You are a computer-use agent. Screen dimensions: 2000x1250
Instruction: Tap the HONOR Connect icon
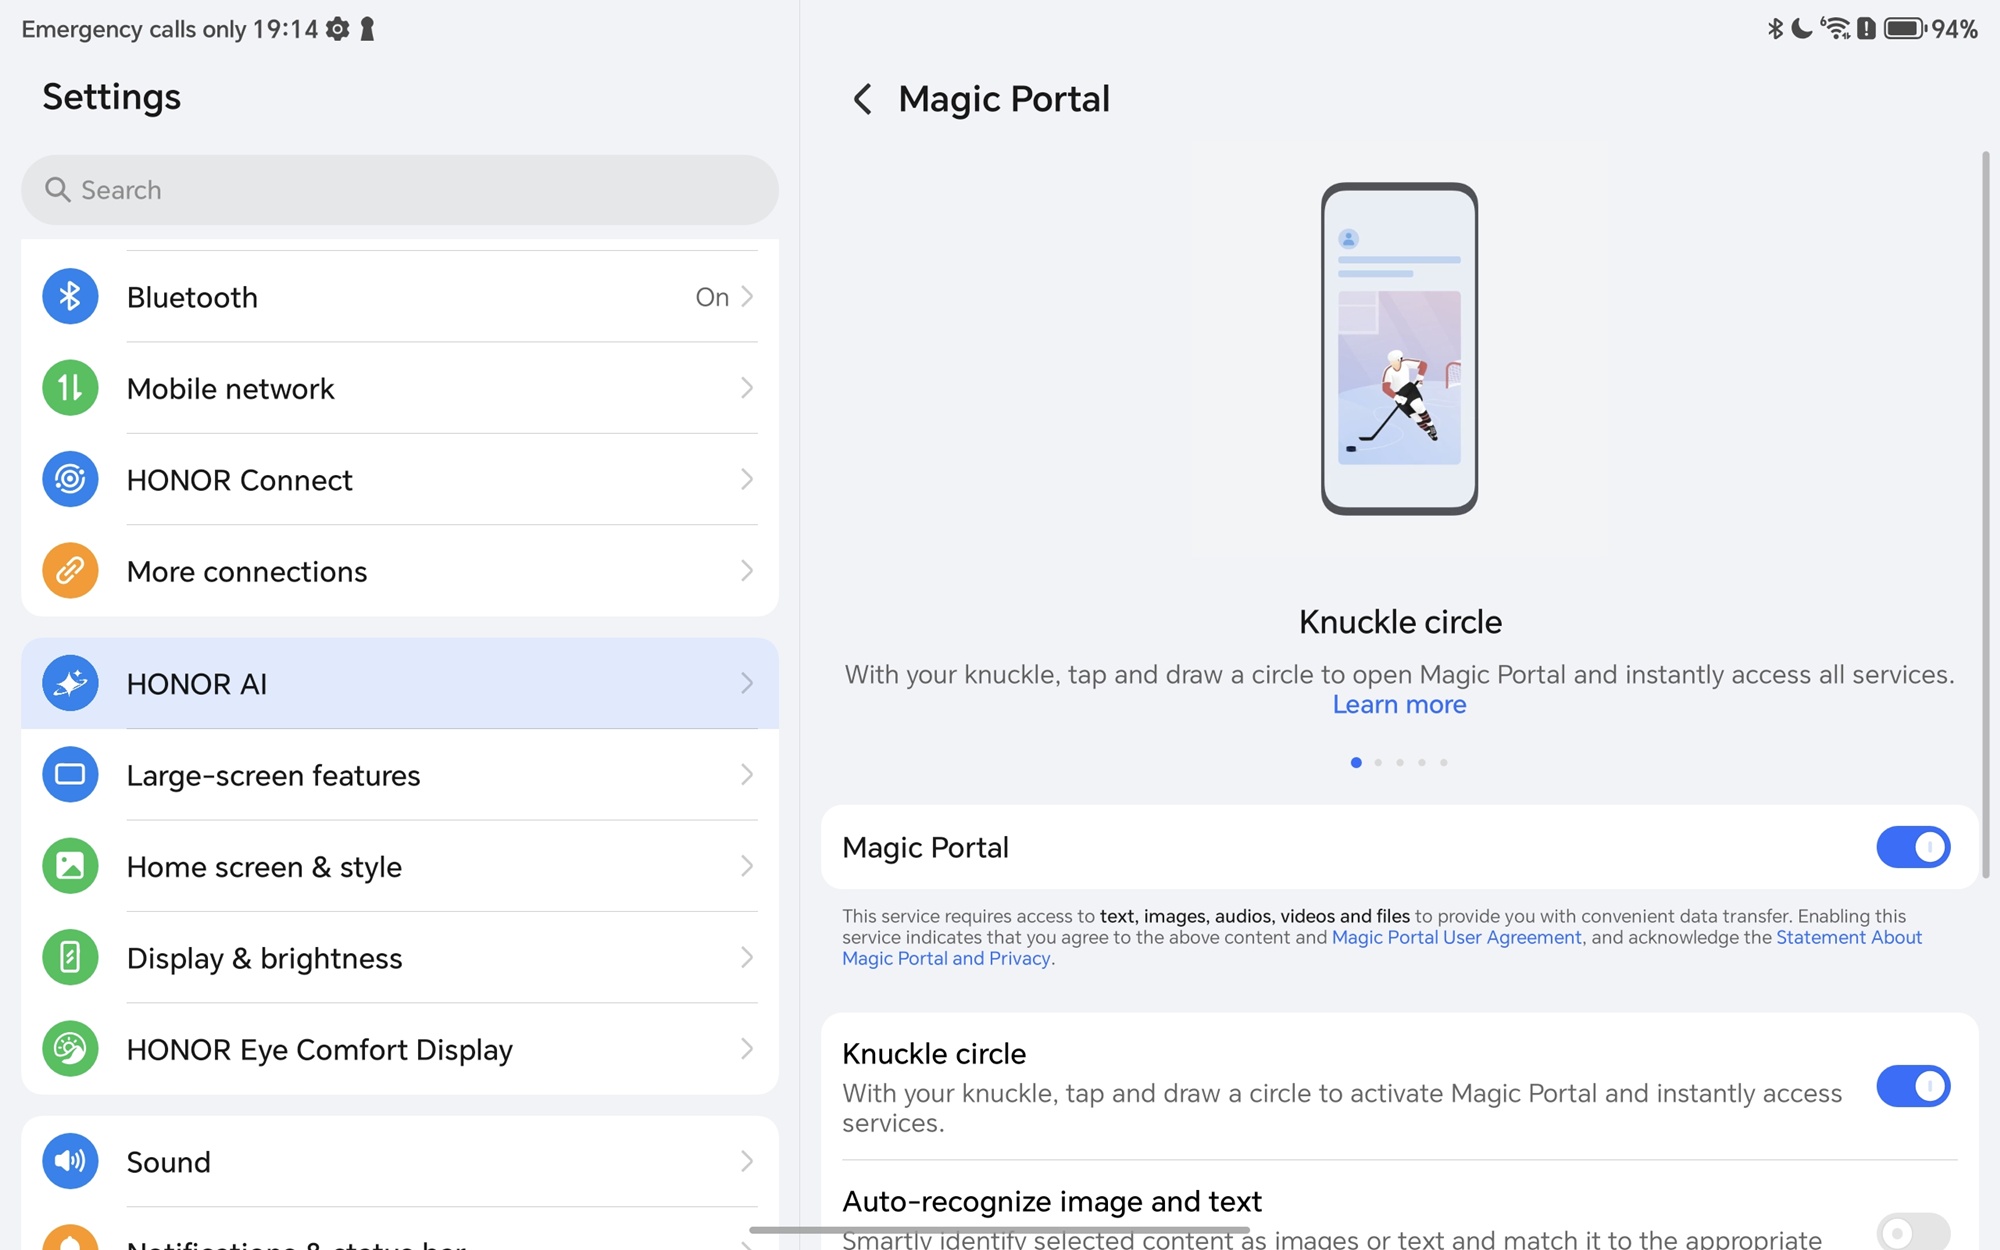(x=70, y=479)
